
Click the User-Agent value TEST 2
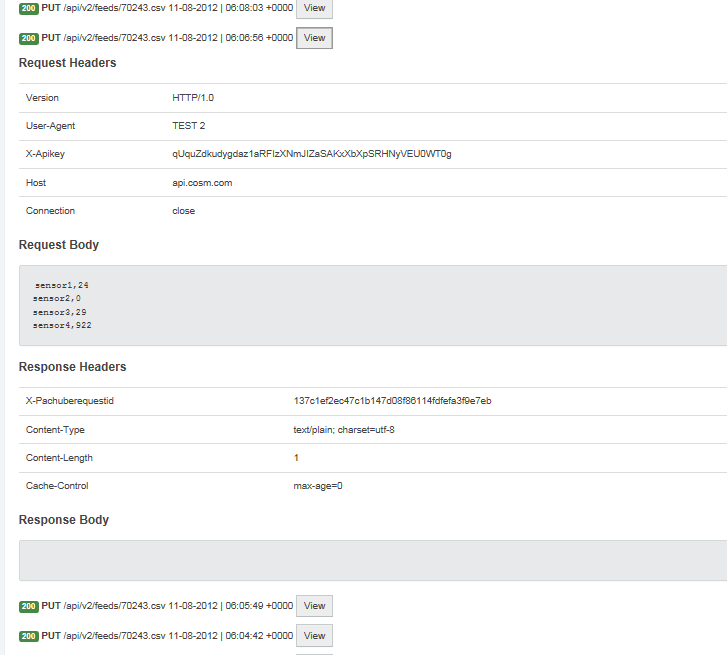tap(188, 126)
